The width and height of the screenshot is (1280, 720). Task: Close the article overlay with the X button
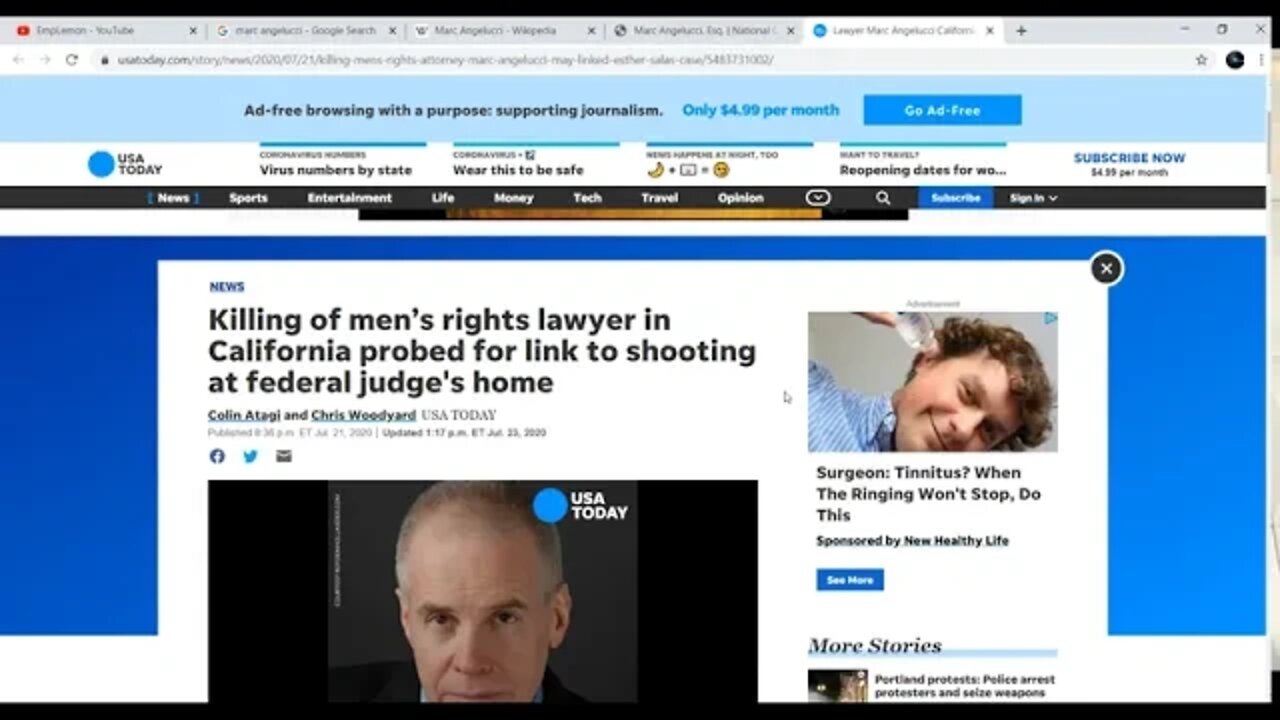(x=1106, y=268)
